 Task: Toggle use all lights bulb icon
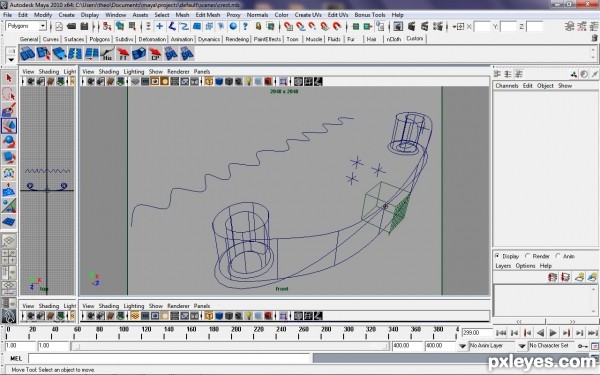[x=249, y=82]
